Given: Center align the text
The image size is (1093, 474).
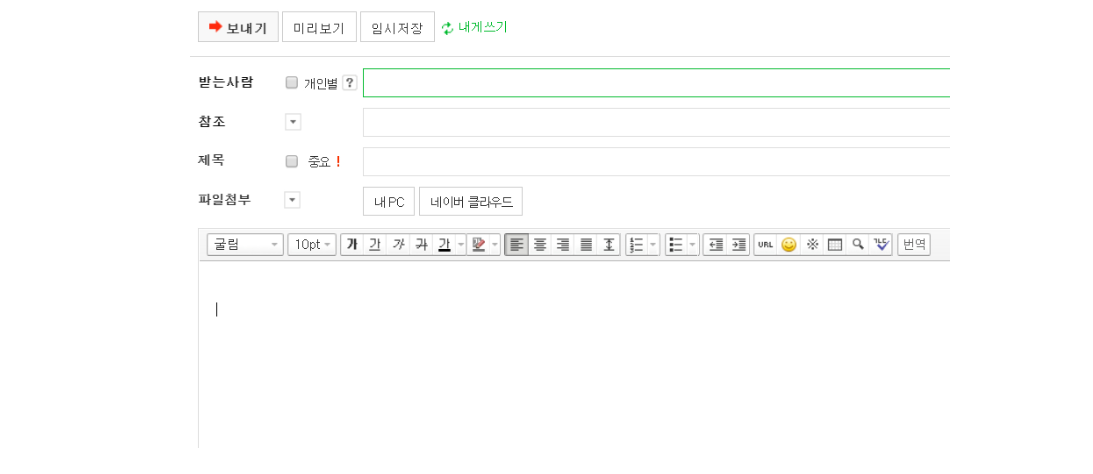Looking at the screenshot, I should [x=540, y=245].
